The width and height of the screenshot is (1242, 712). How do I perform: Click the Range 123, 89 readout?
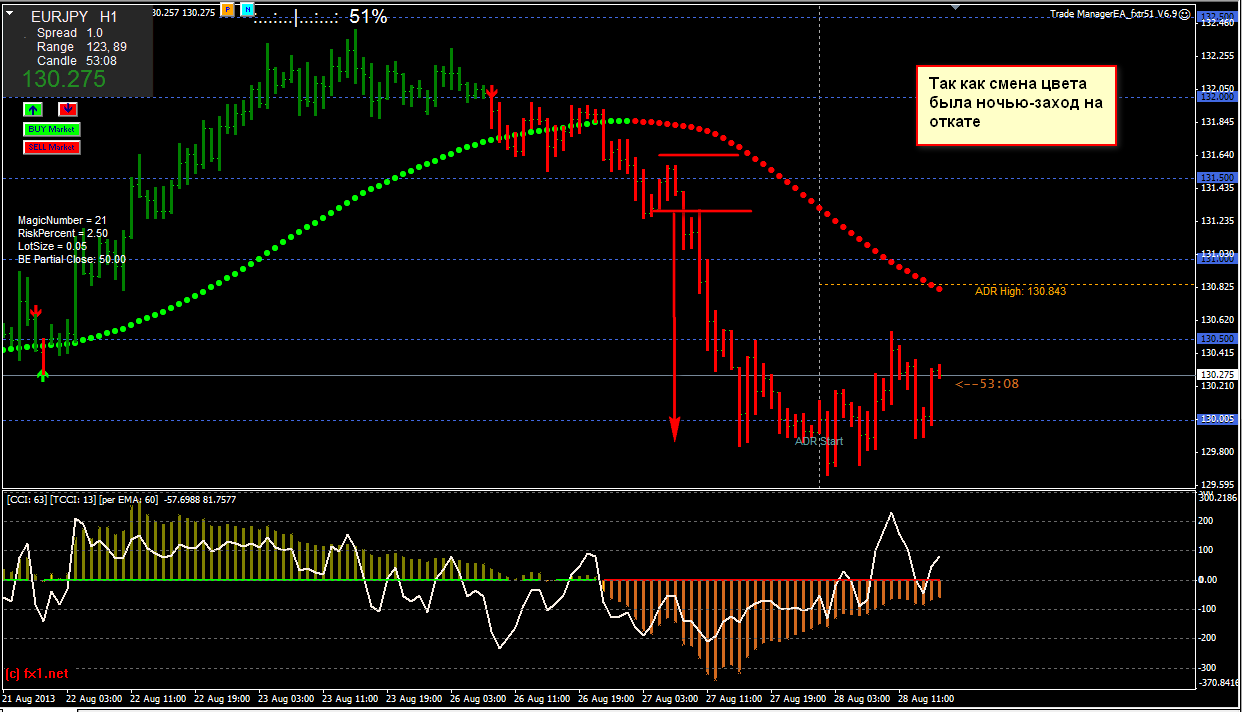(82, 47)
